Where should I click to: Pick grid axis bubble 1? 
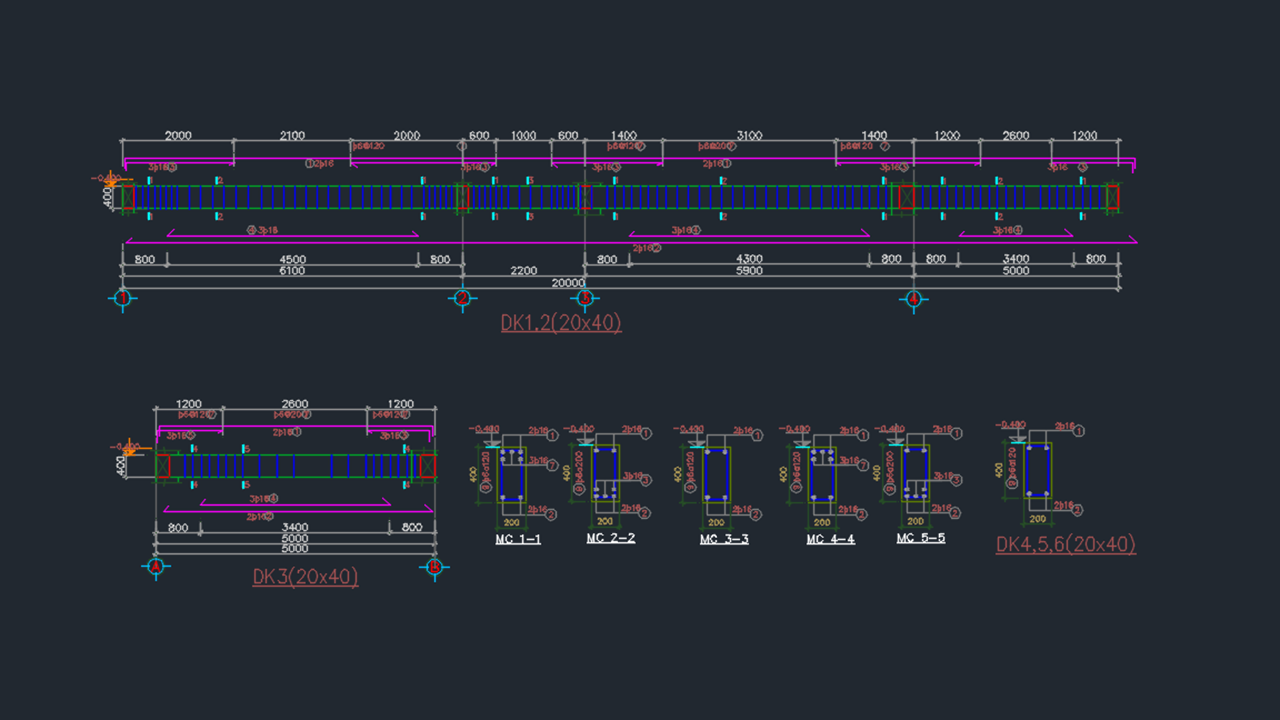122,298
